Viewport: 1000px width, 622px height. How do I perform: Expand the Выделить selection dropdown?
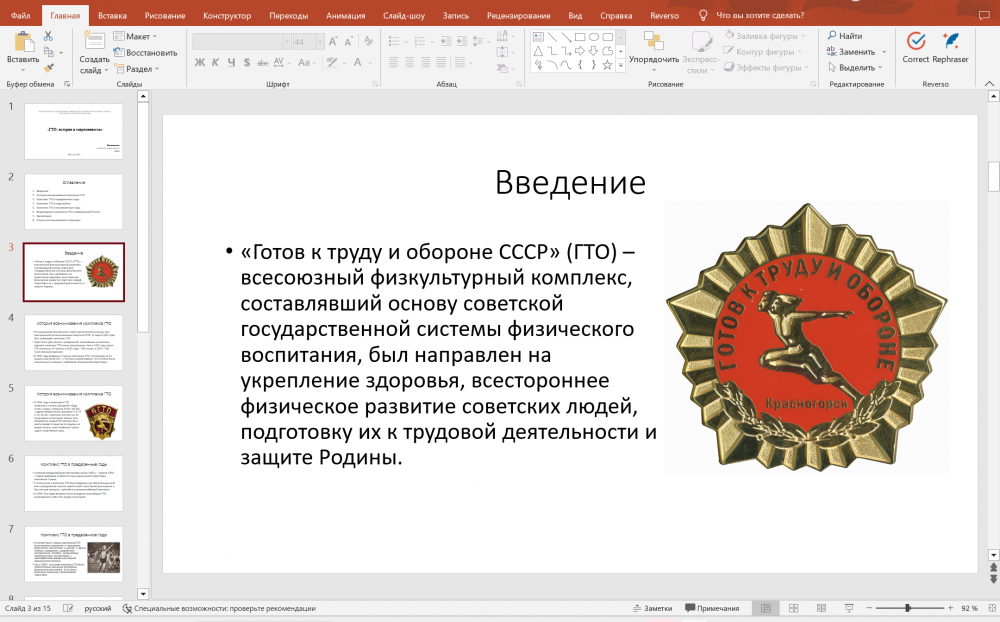859,68
